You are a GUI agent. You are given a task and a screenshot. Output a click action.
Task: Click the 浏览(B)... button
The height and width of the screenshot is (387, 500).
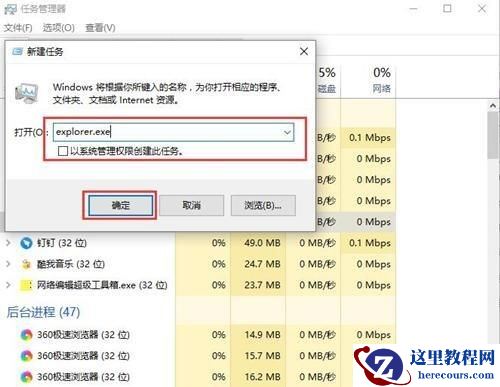pos(263,205)
